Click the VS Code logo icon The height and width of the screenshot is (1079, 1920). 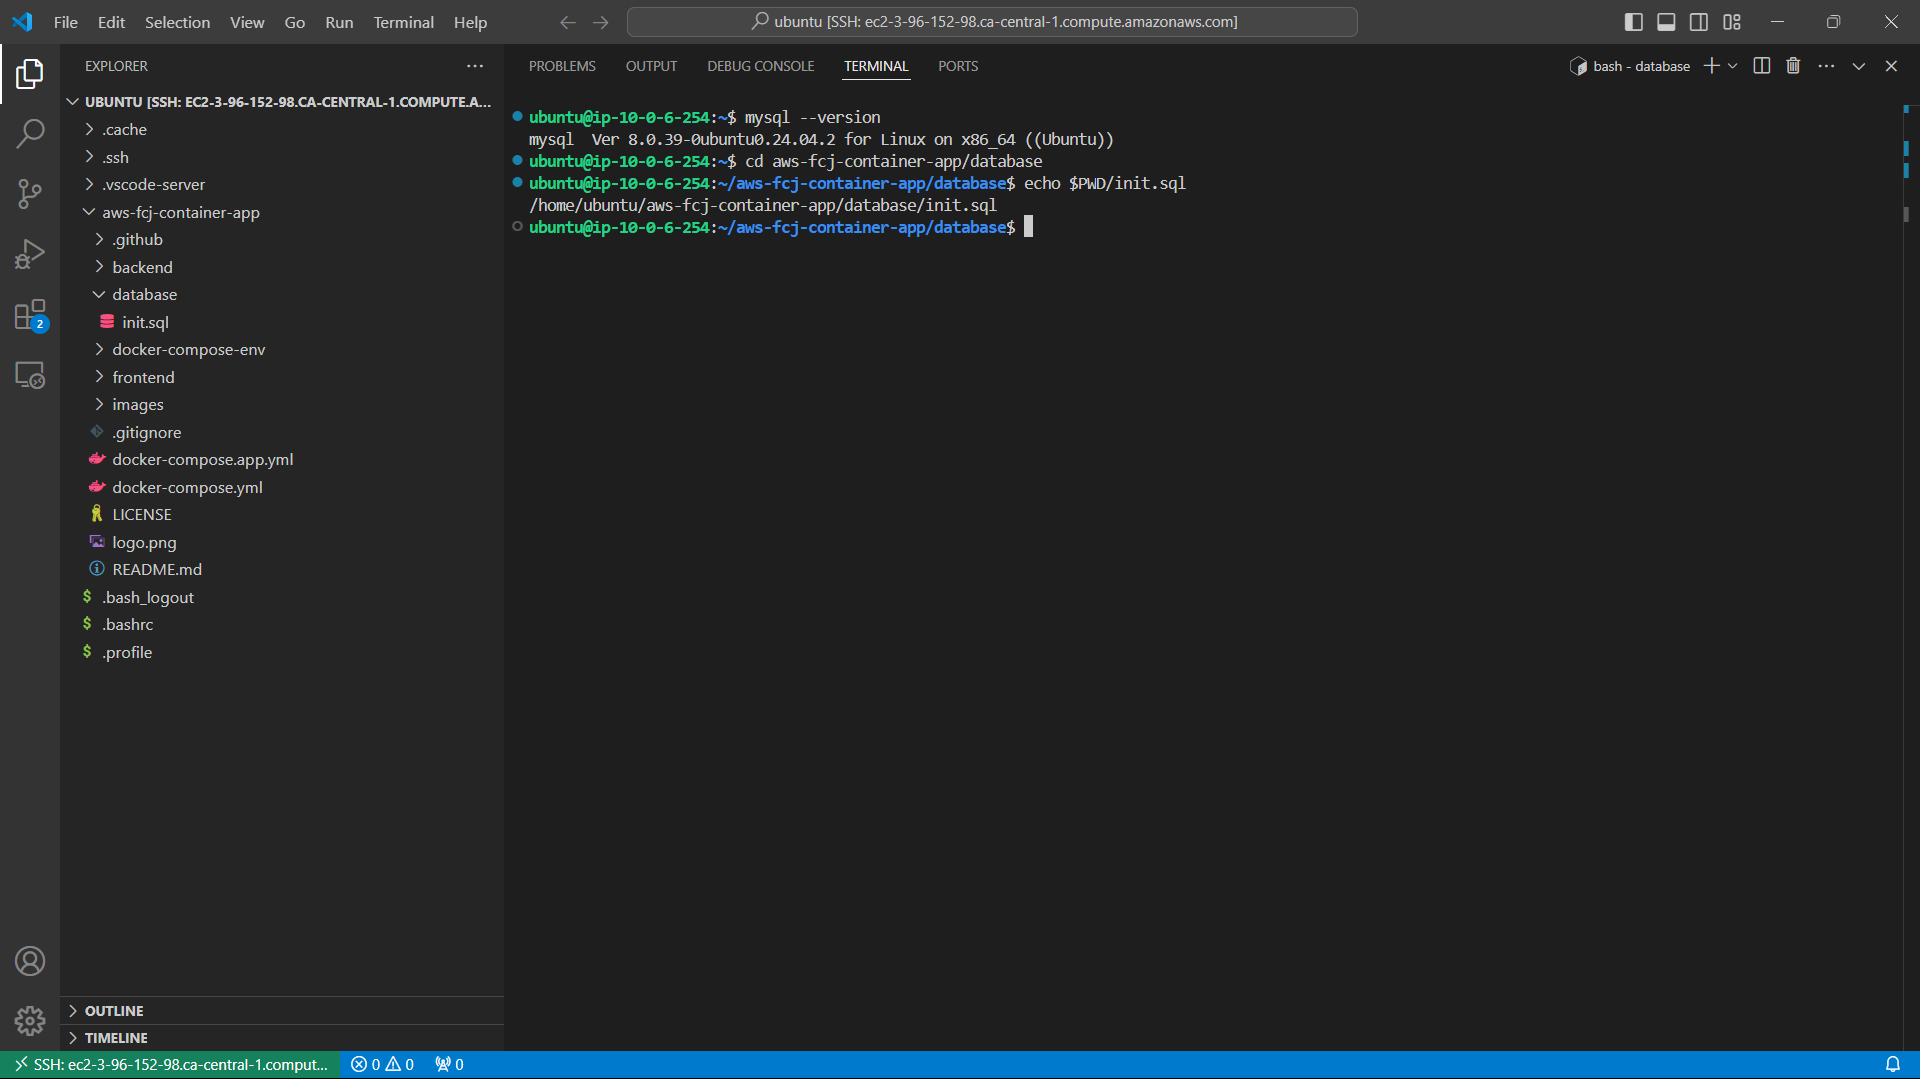[x=22, y=21]
